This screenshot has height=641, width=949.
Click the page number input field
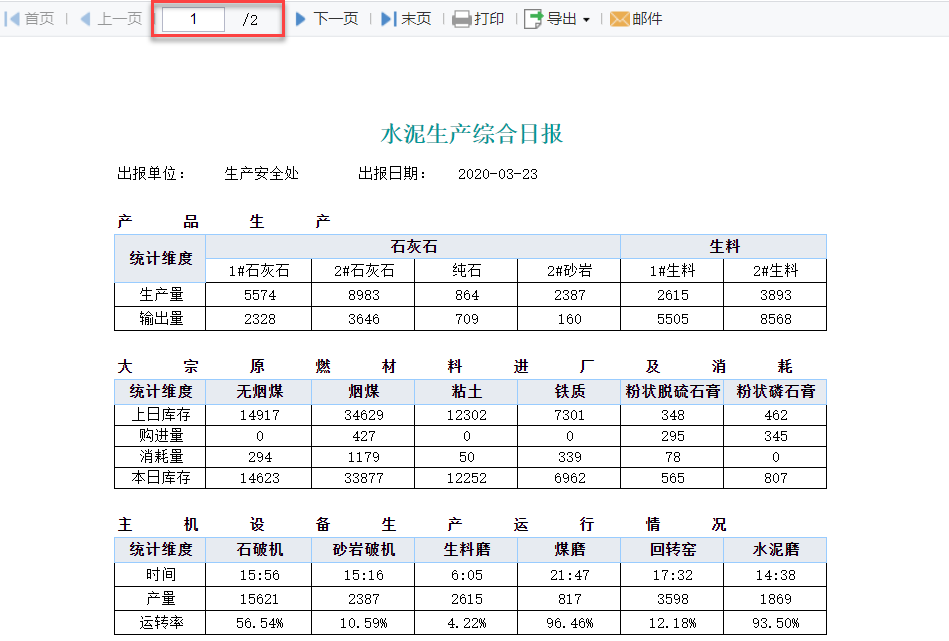click(193, 19)
